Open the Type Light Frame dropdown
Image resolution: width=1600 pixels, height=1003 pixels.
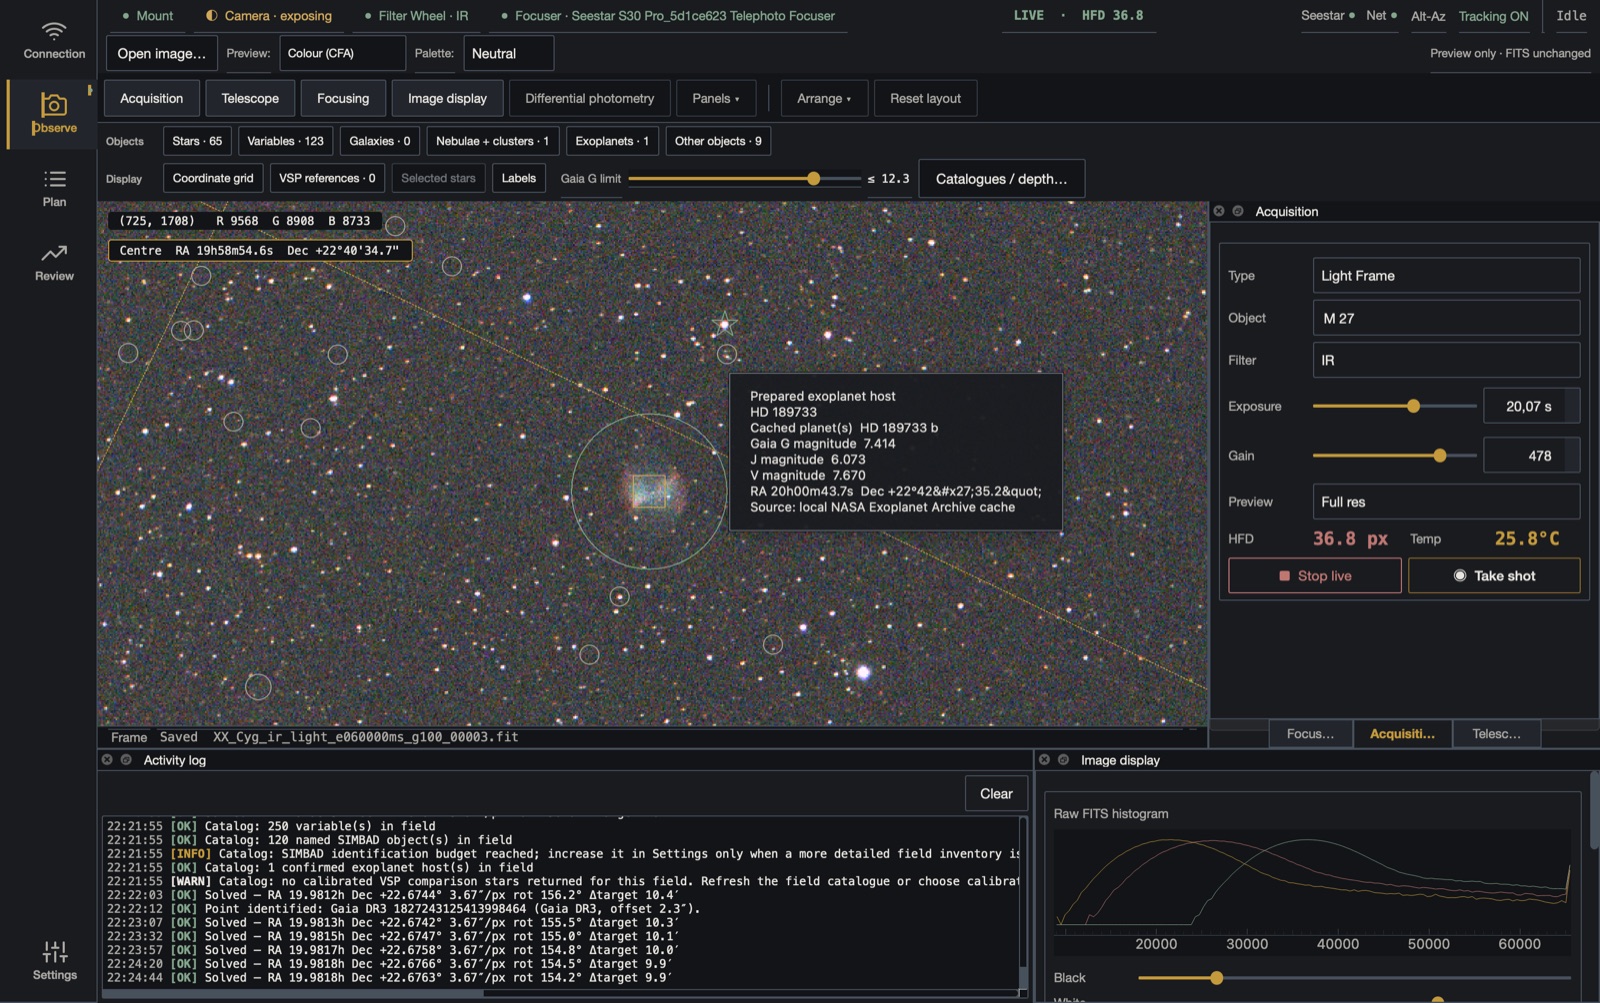point(1446,276)
